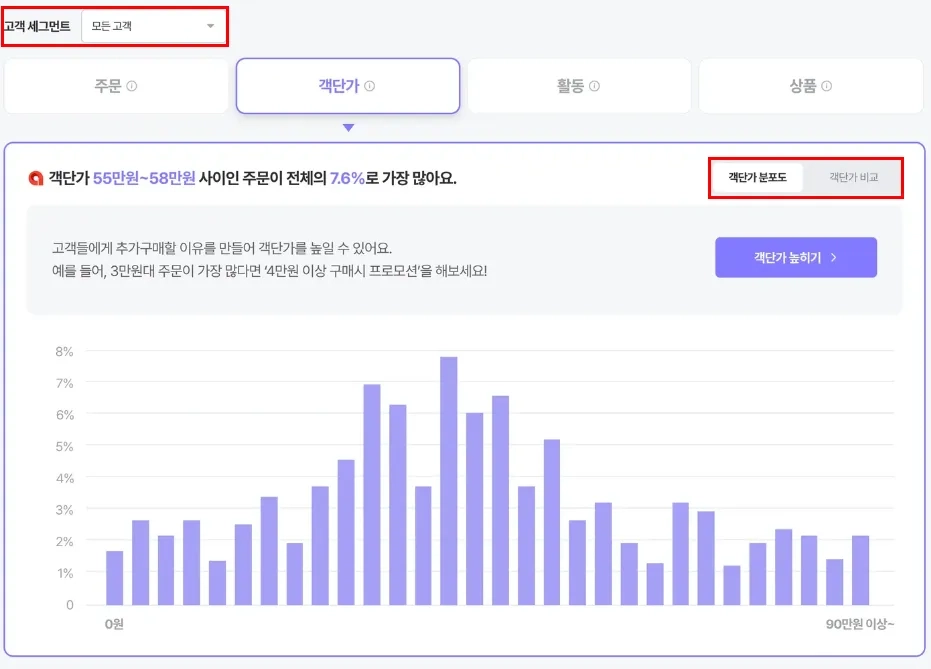Click the highlighted 7.6% text
This screenshot has width=931, height=669.
(347, 178)
